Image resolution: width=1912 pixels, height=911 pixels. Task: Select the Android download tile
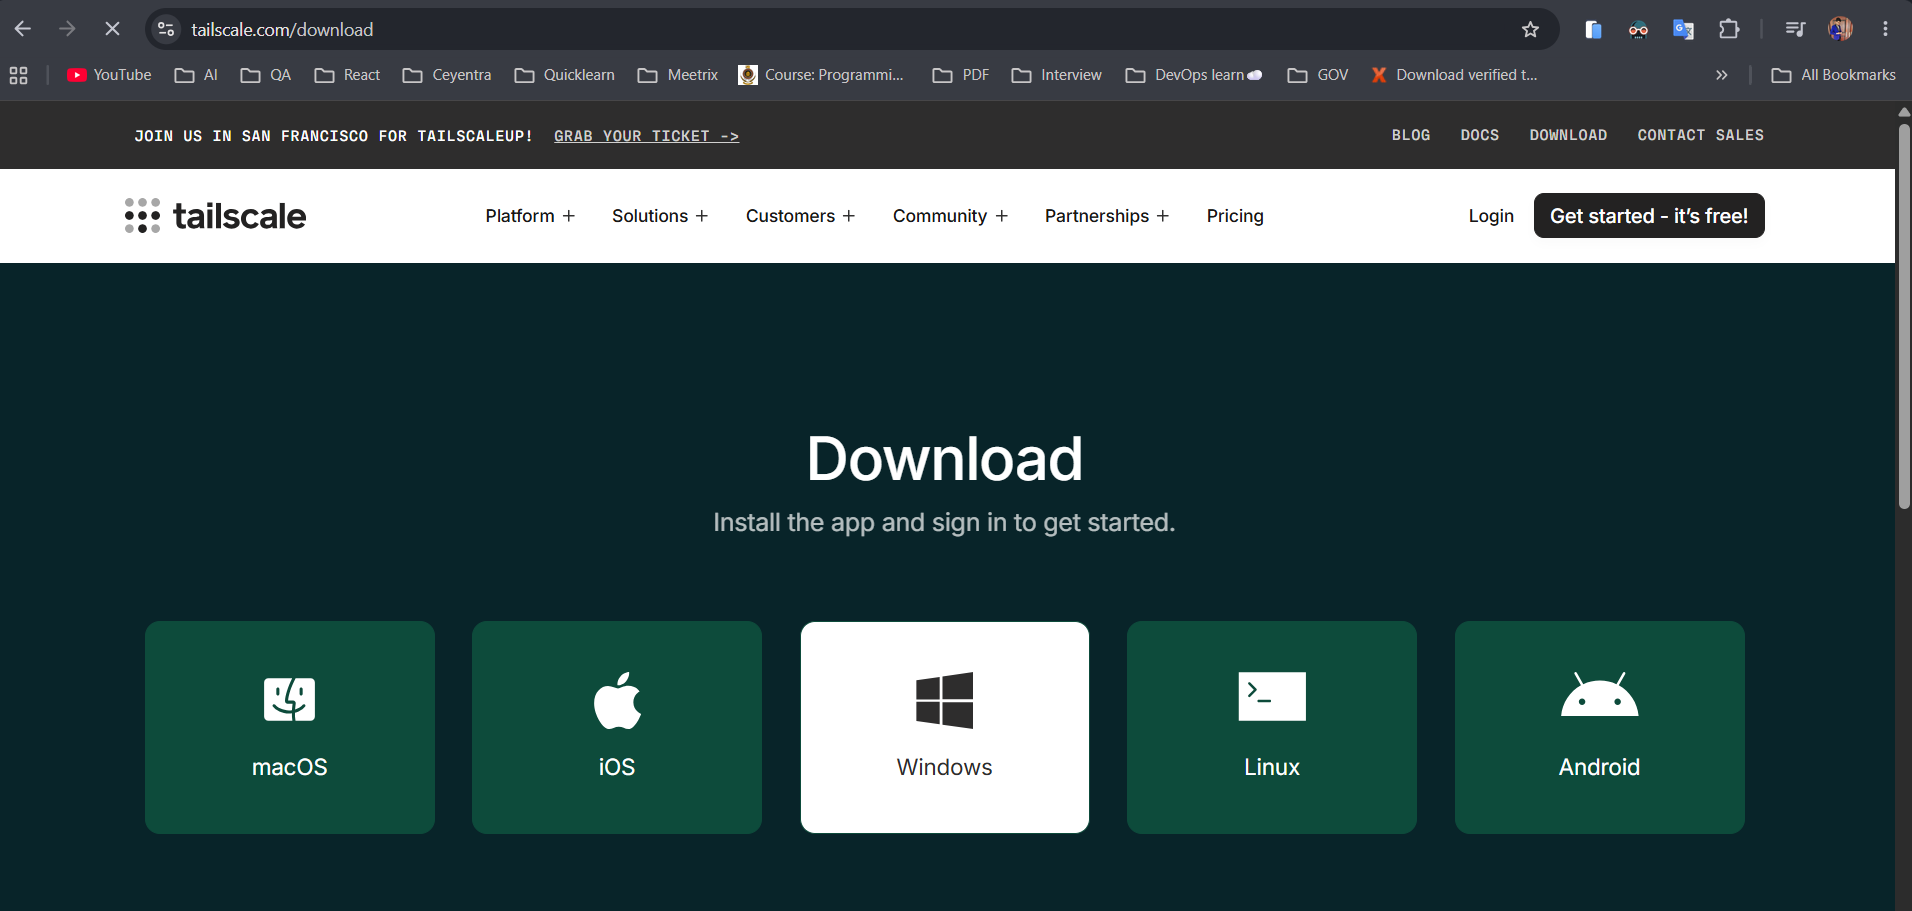(1600, 727)
